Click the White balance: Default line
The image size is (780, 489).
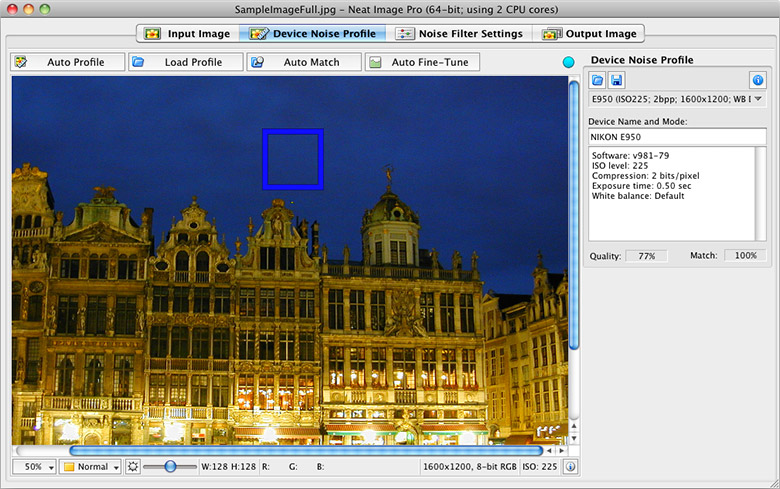tap(638, 196)
